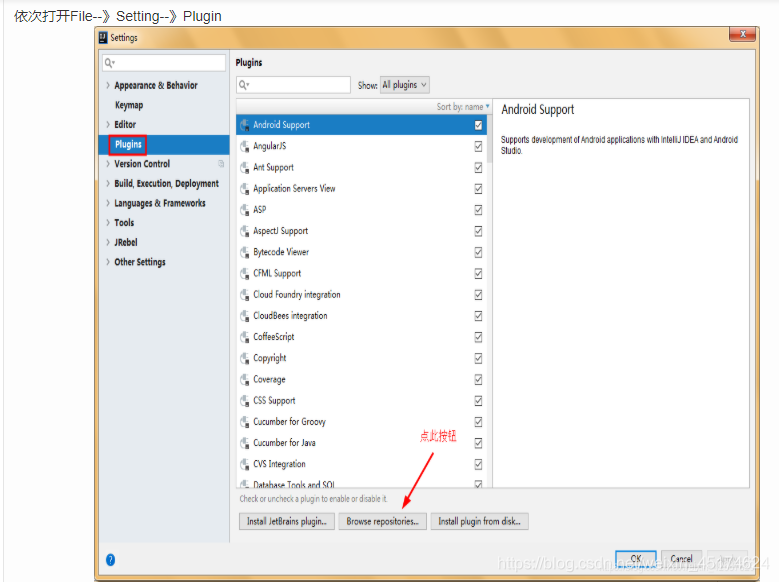This screenshot has height=582, width=779.
Task: Uncheck the Cucumber for Groovy plugin
Action: click(x=478, y=422)
